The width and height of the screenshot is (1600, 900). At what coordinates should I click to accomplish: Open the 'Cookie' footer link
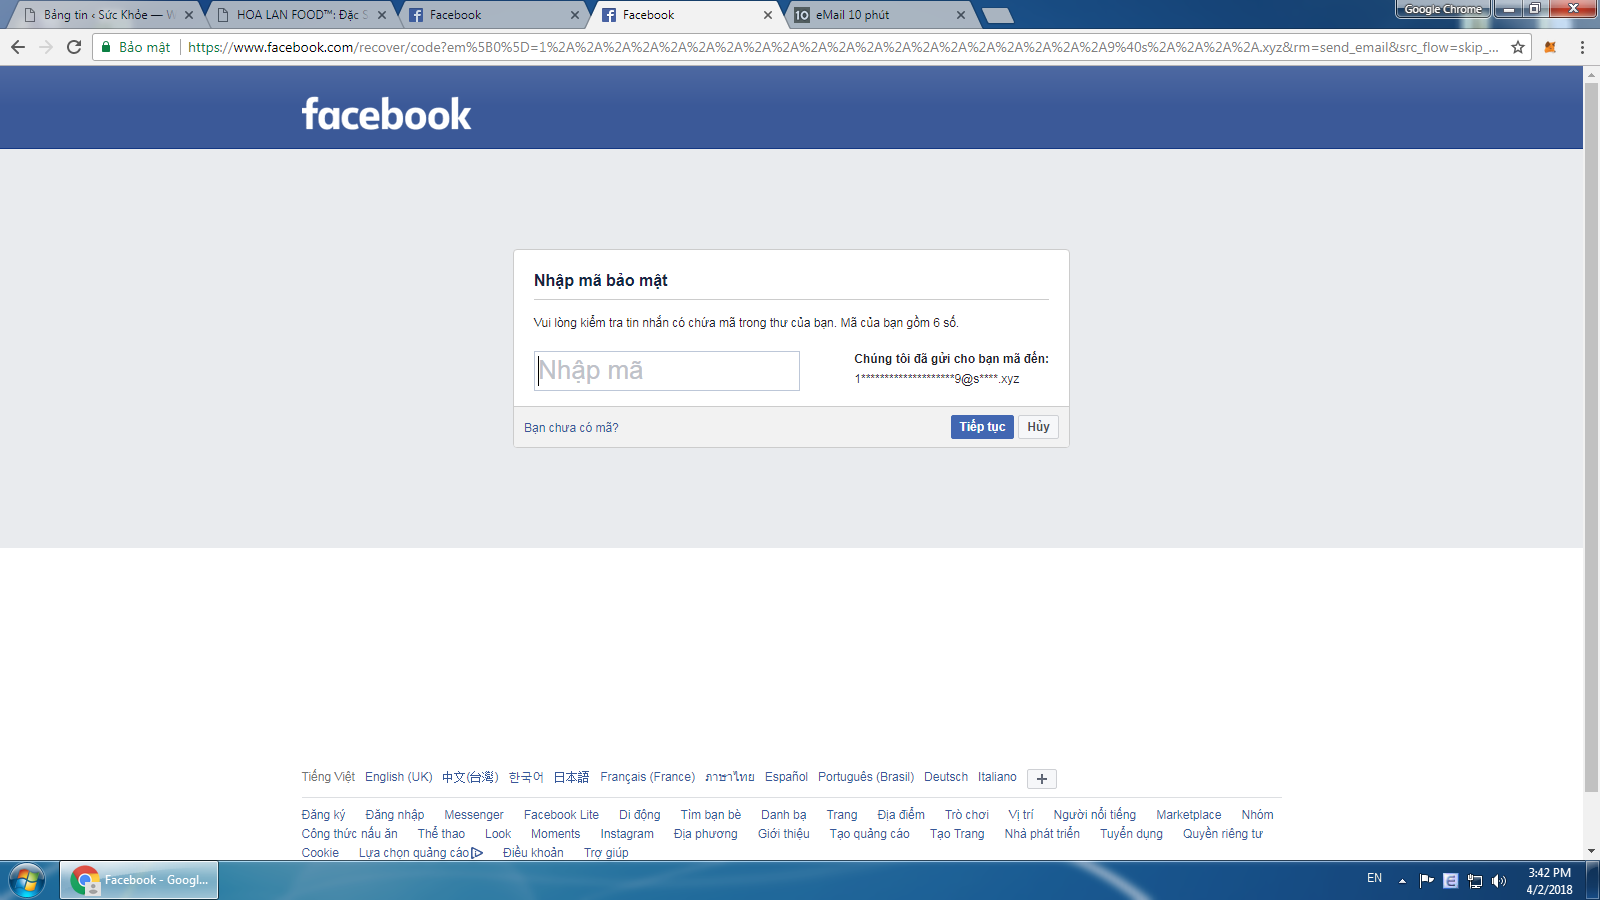tap(320, 853)
